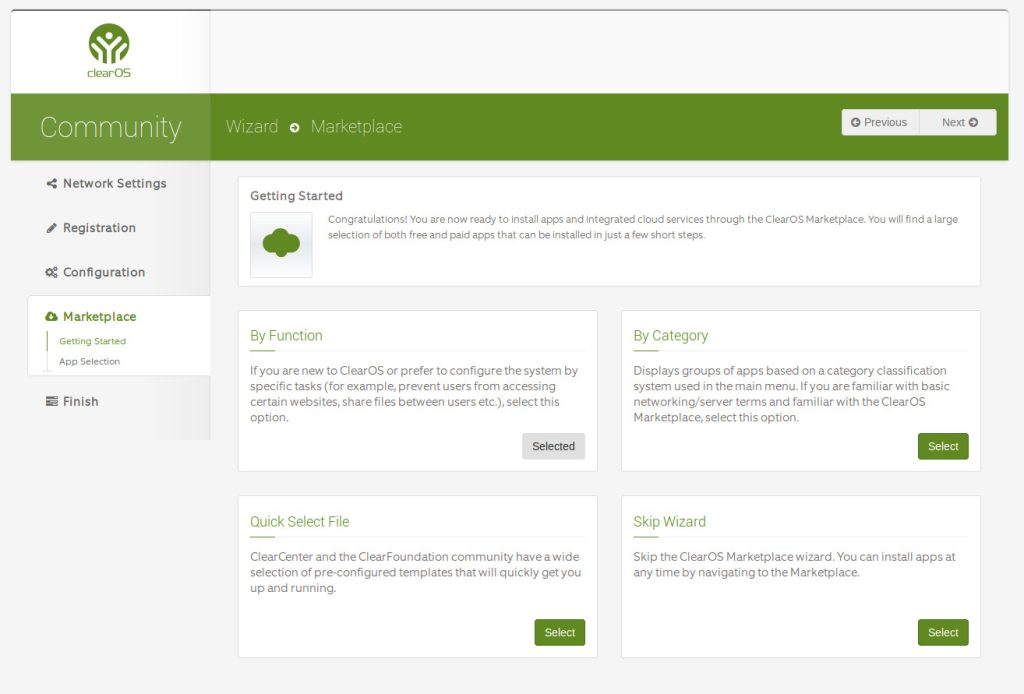Click the Wizard breadcrumb link
Image resolution: width=1024 pixels, height=694 pixels.
252,127
